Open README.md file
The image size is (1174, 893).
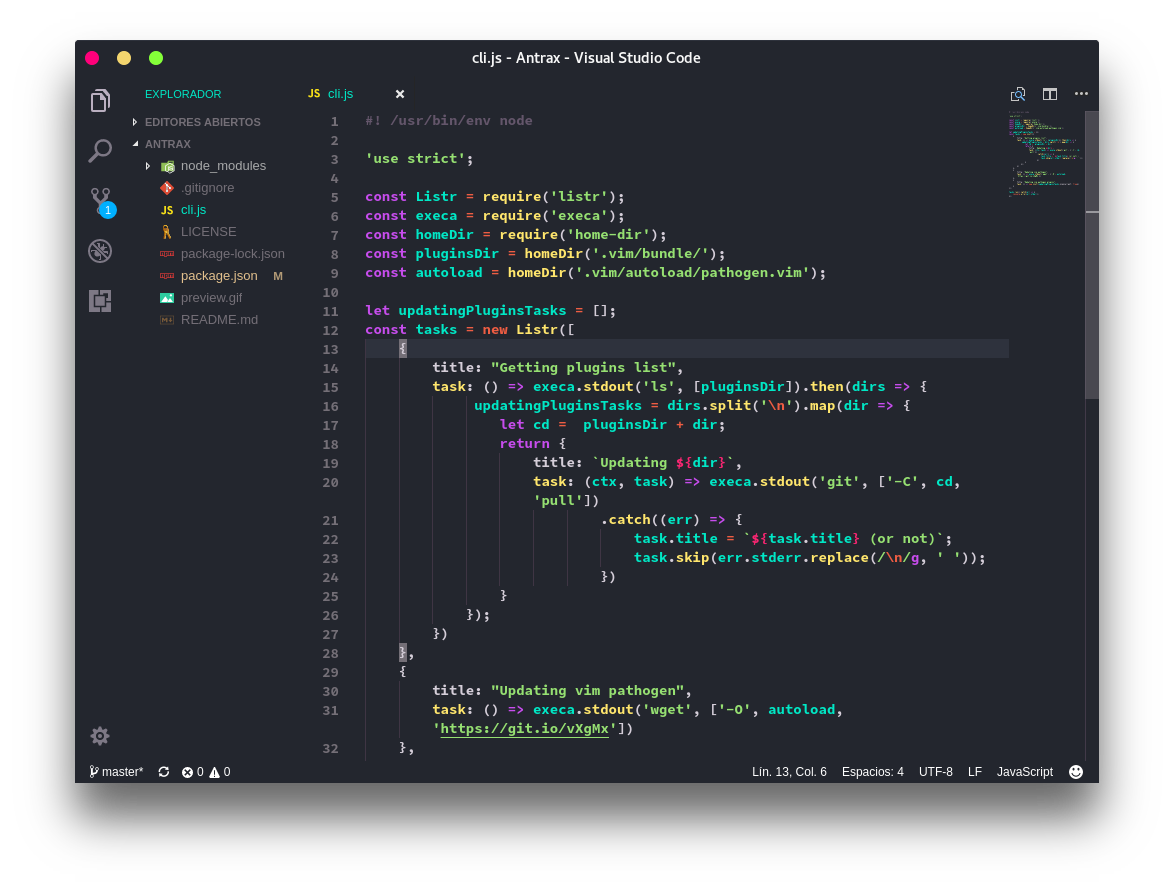tap(219, 320)
